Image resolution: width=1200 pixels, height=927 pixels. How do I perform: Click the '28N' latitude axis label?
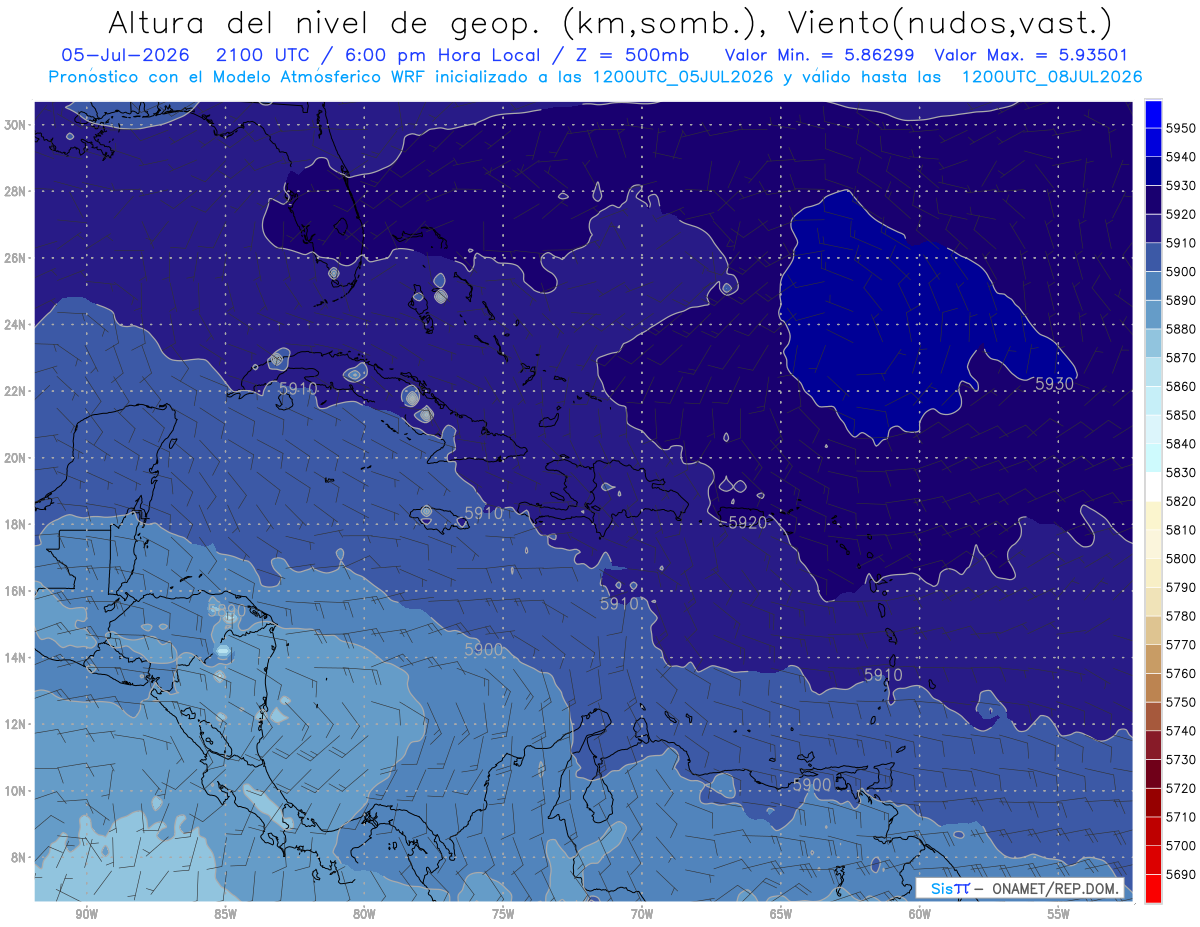15,191
